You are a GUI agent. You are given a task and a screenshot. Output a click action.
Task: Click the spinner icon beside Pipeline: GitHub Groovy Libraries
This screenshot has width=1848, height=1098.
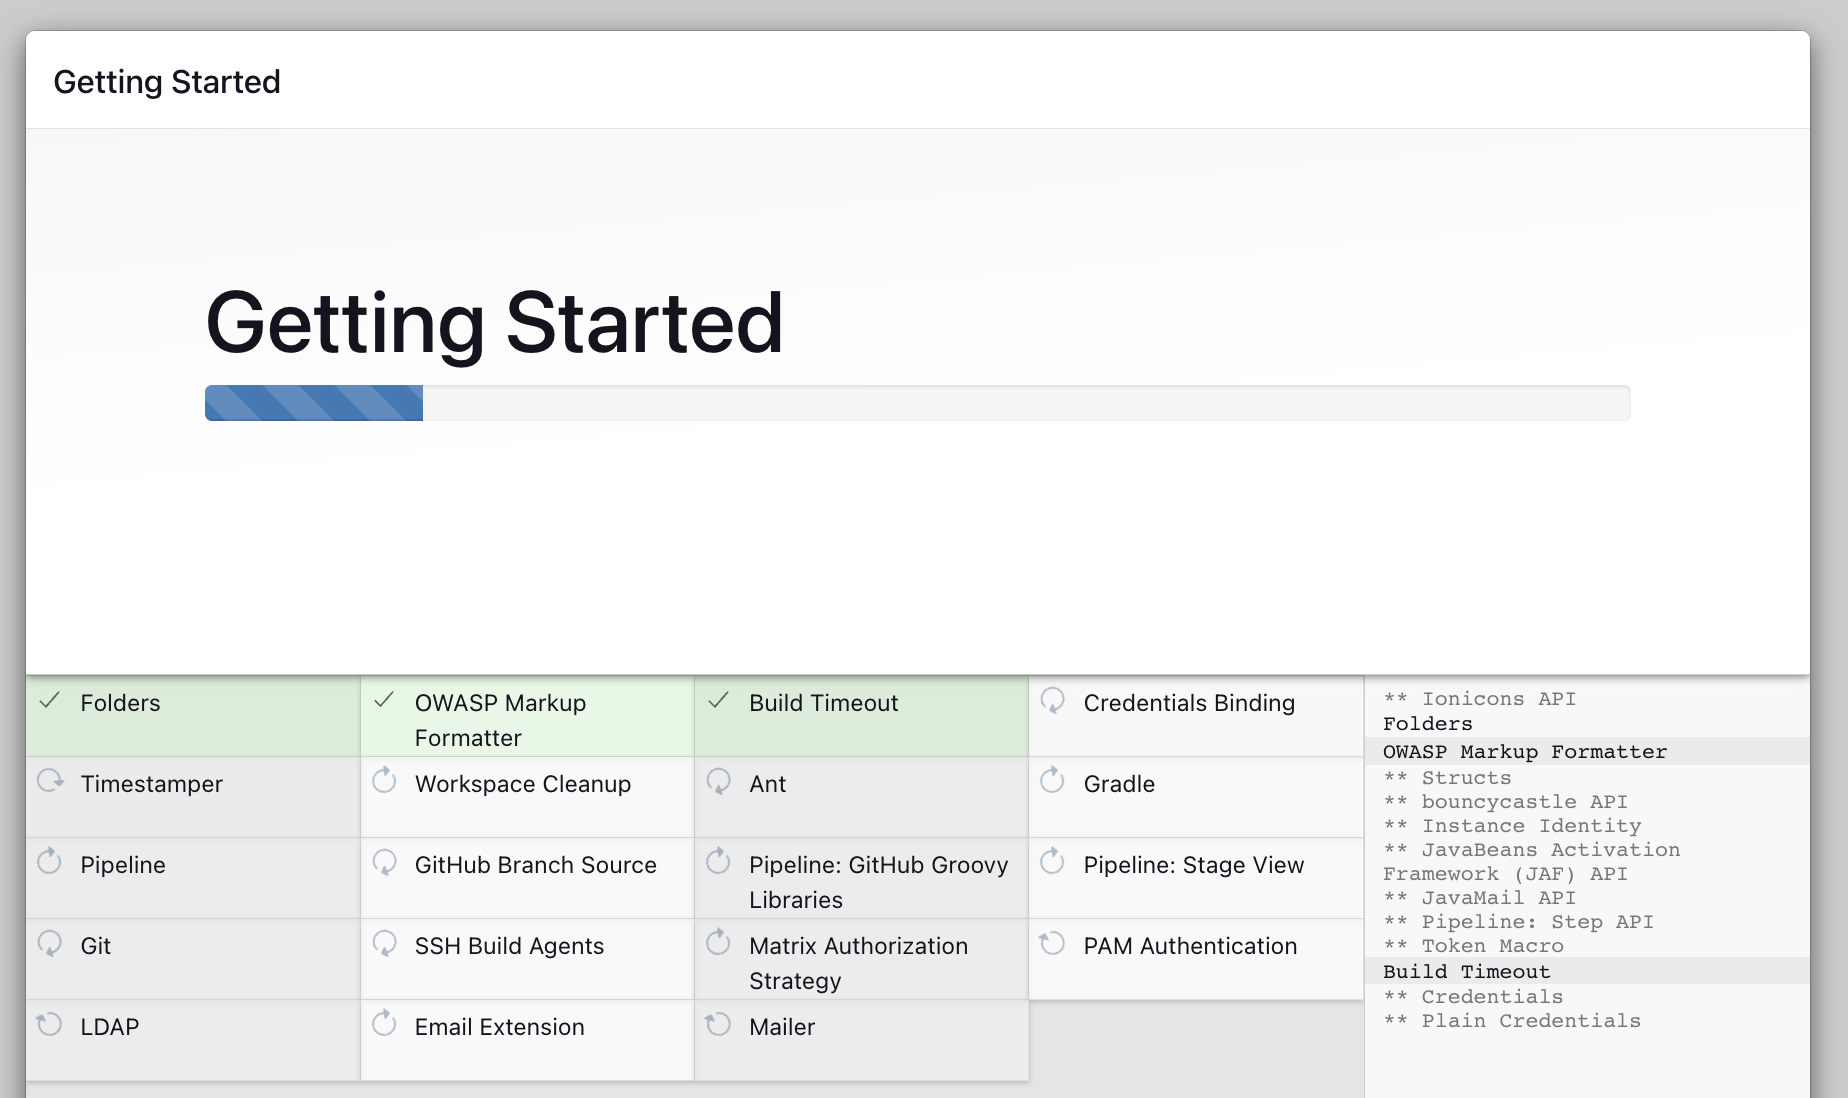click(718, 862)
